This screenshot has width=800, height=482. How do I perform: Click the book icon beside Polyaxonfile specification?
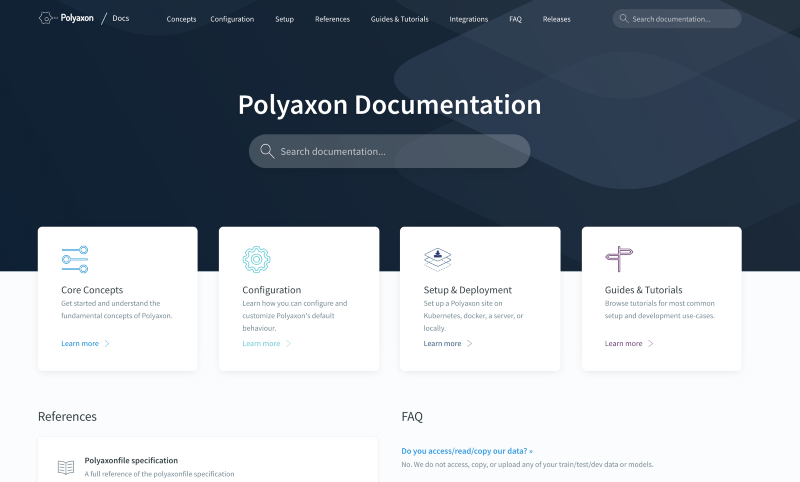(x=66, y=467)
